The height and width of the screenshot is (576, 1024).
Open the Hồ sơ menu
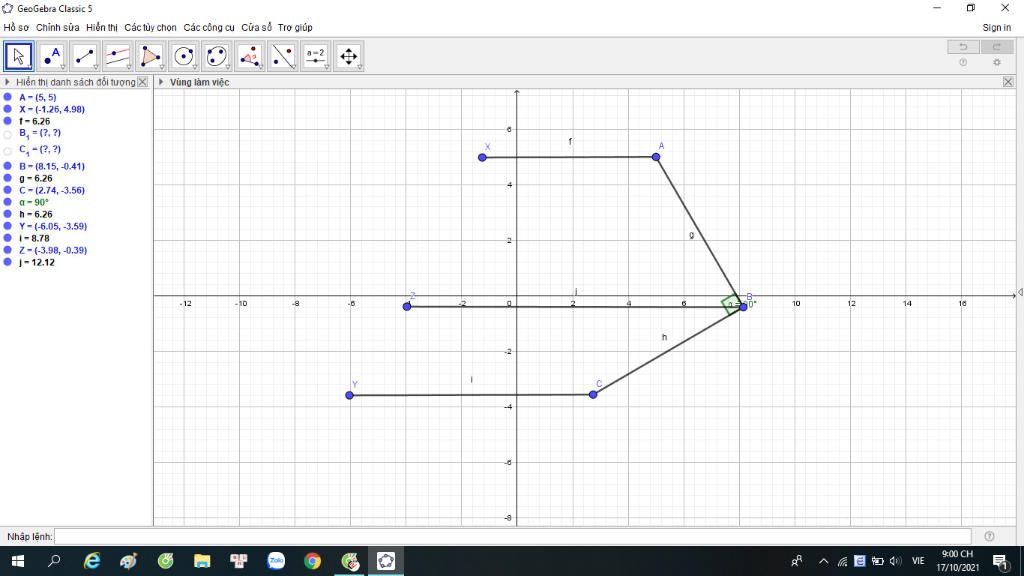[16, 27]
